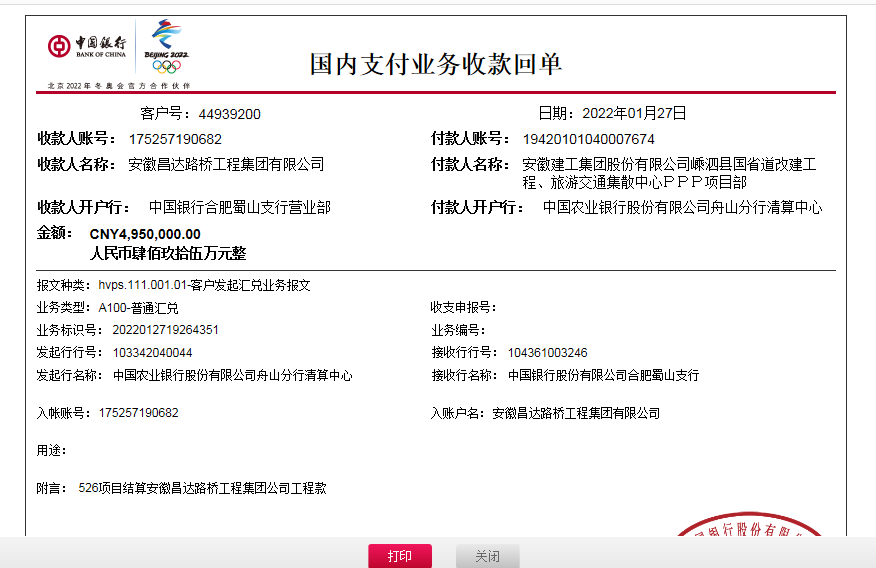Screen dimensions: 876x568
Task: Click the red bank seal stamp
Action: coord(750,529)
